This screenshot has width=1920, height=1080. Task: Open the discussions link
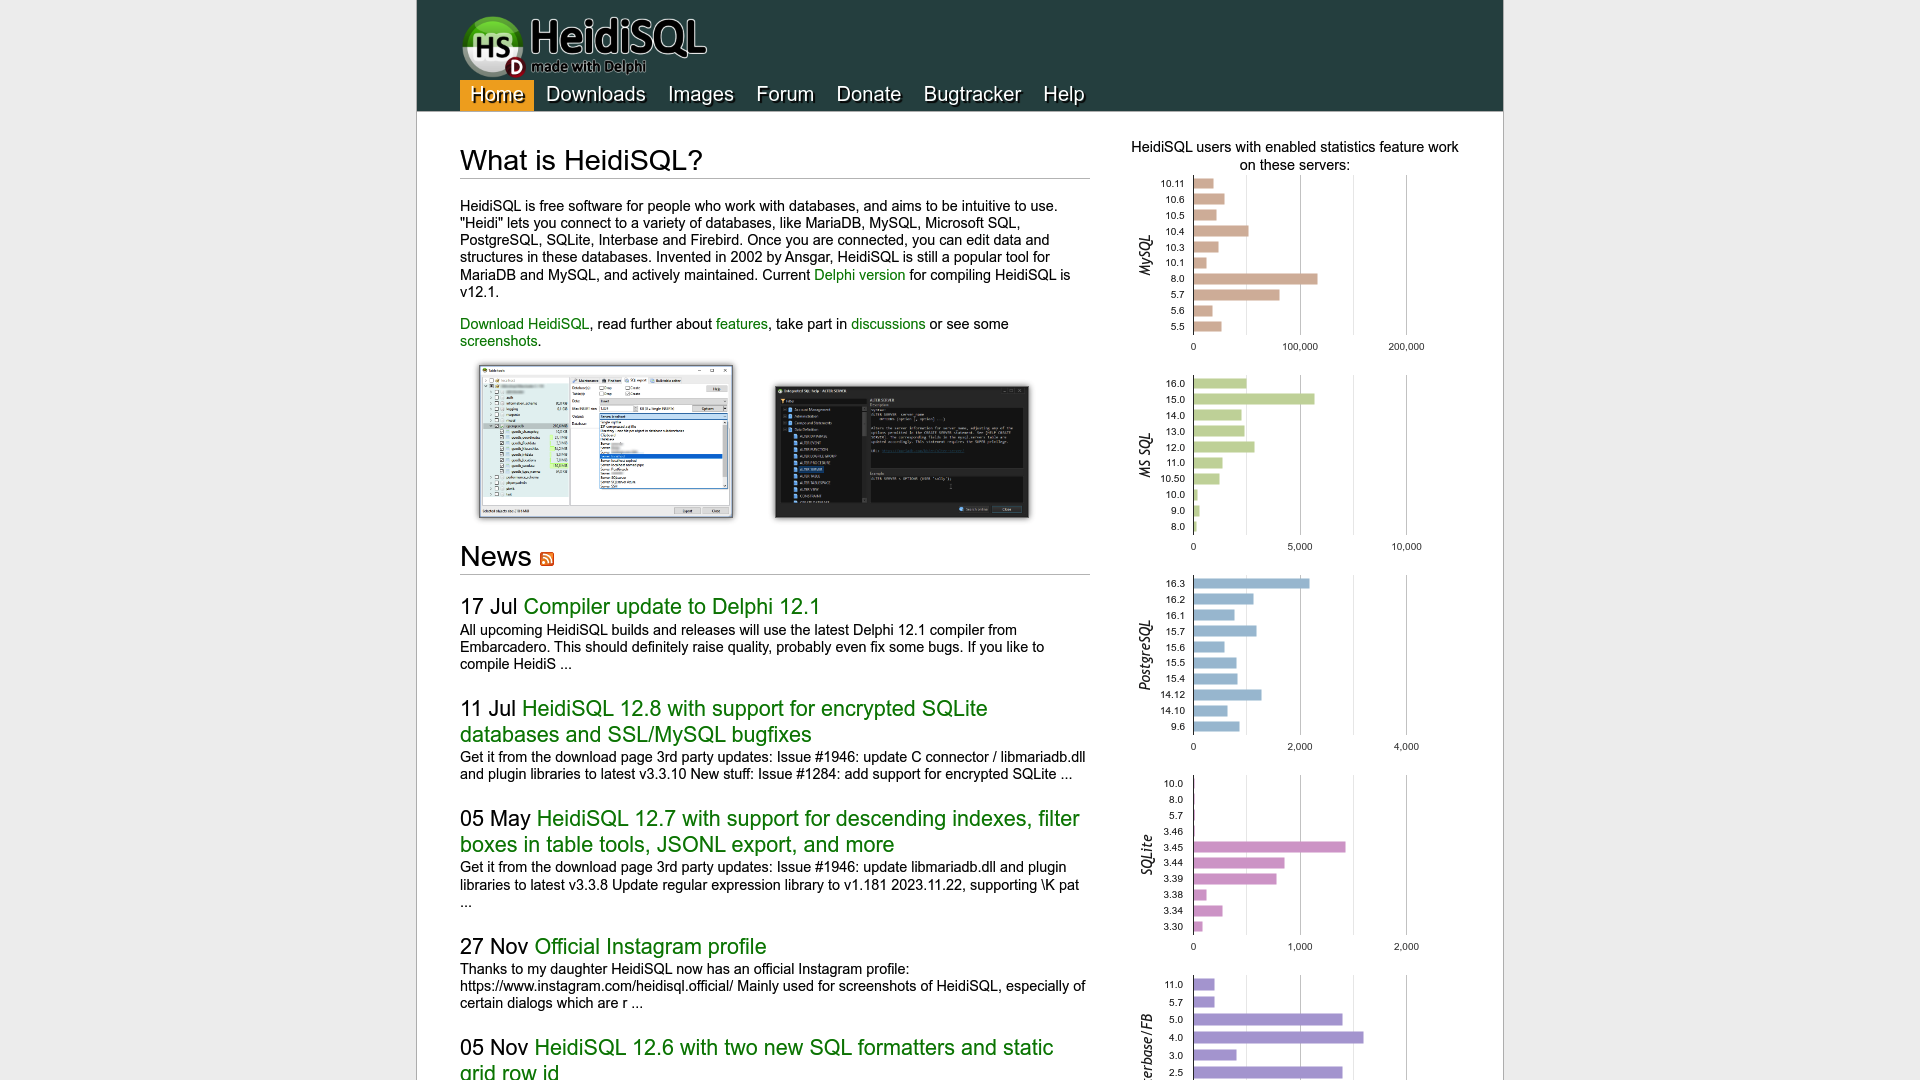887,323
